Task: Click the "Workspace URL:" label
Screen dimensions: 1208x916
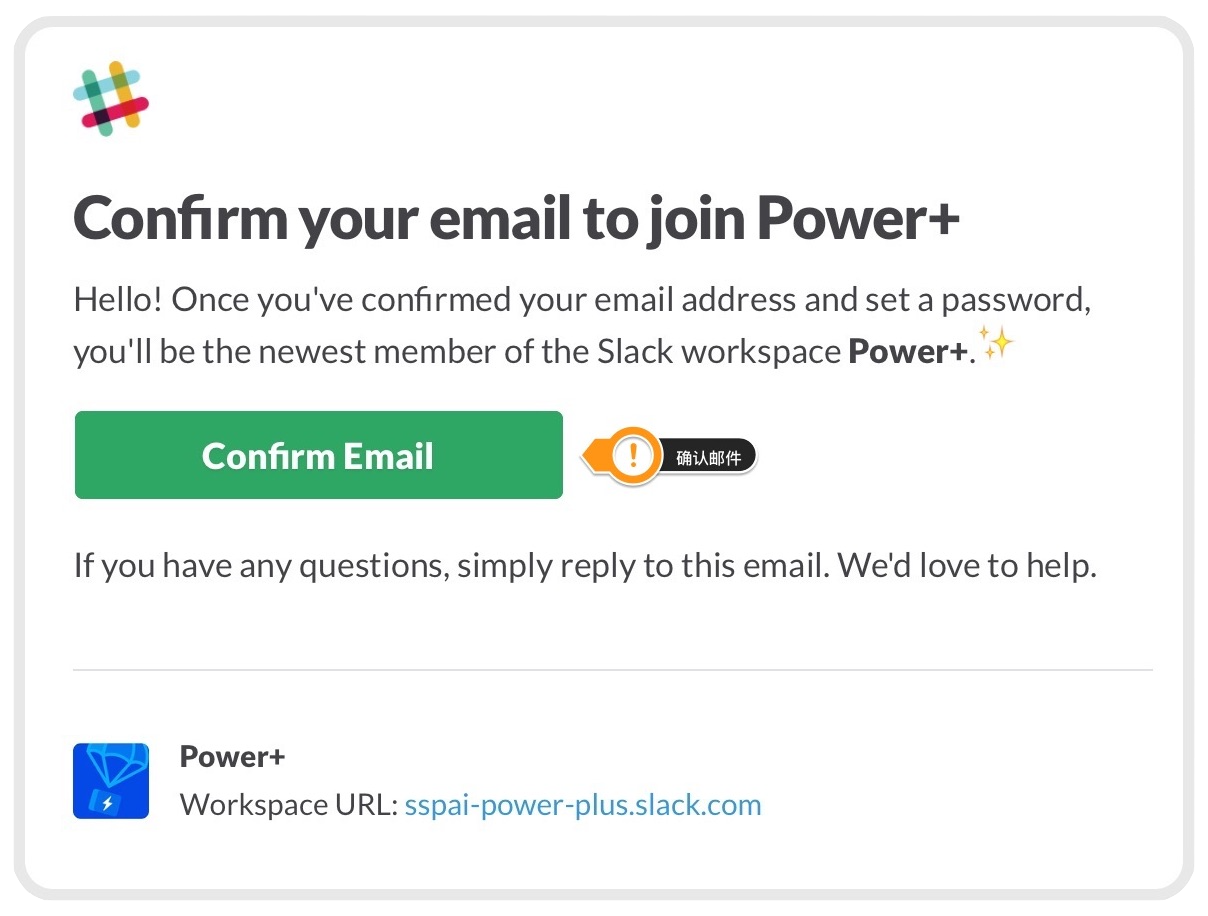Action: tap(289, 805)
